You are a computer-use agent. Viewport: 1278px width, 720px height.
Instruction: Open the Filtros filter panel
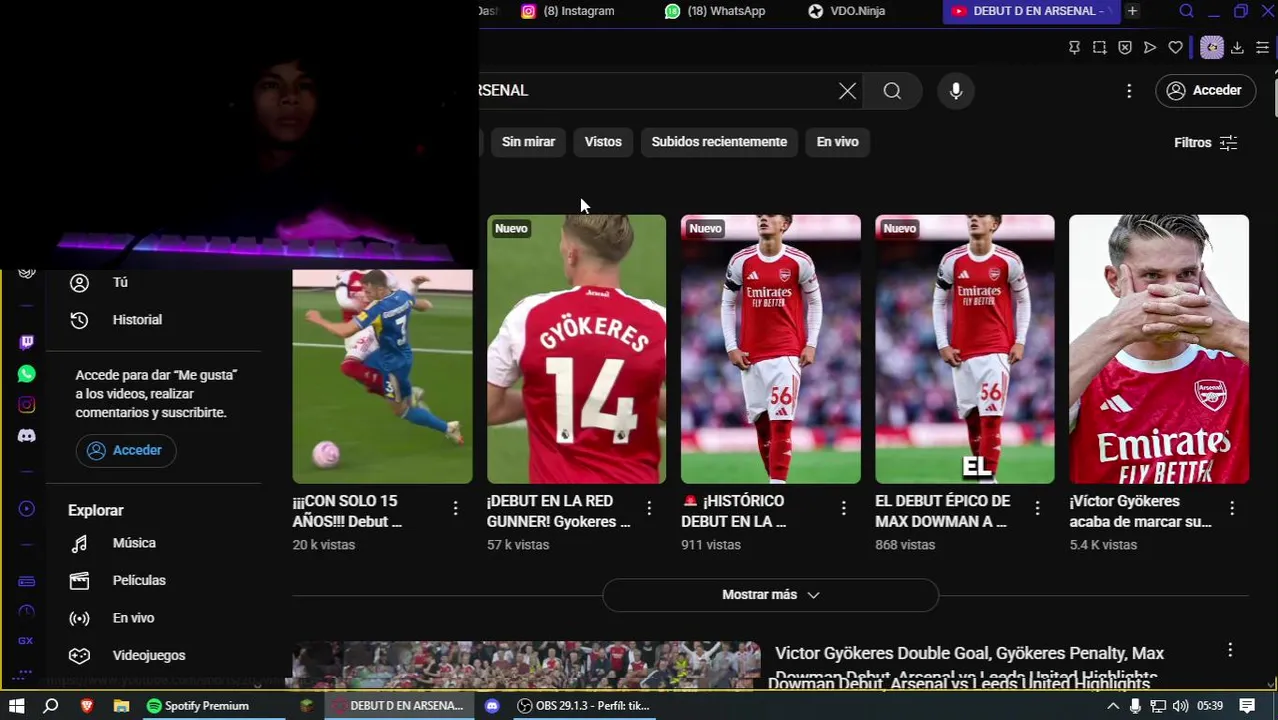tap(1205, 143)
